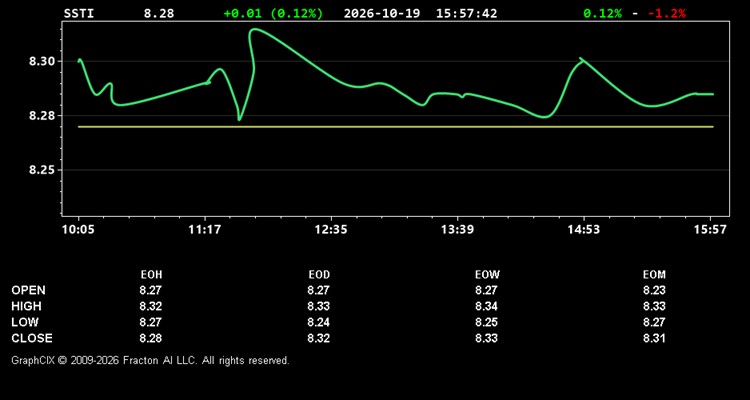Viewport: 750px width, 400px height.
Task: Click the GraphCIX copyright notice
Action: coord(151,360)
